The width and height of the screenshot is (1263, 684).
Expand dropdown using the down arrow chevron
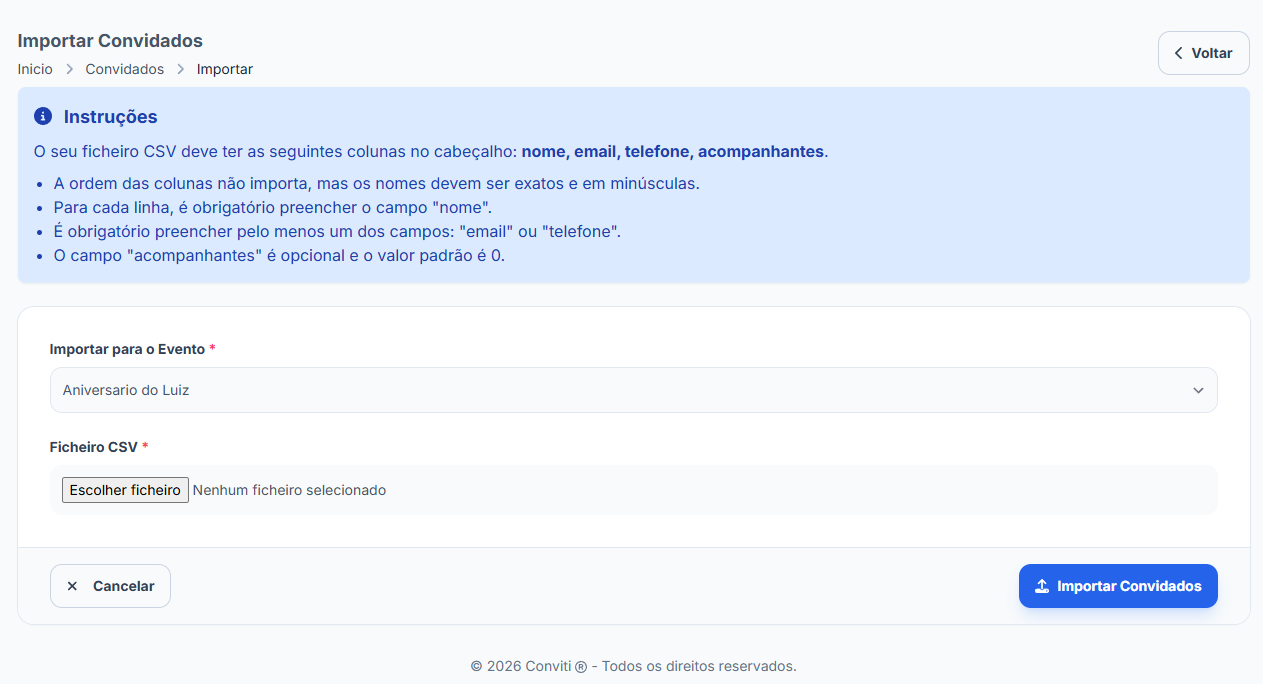pyautogui.click(x=1198, y=390)
